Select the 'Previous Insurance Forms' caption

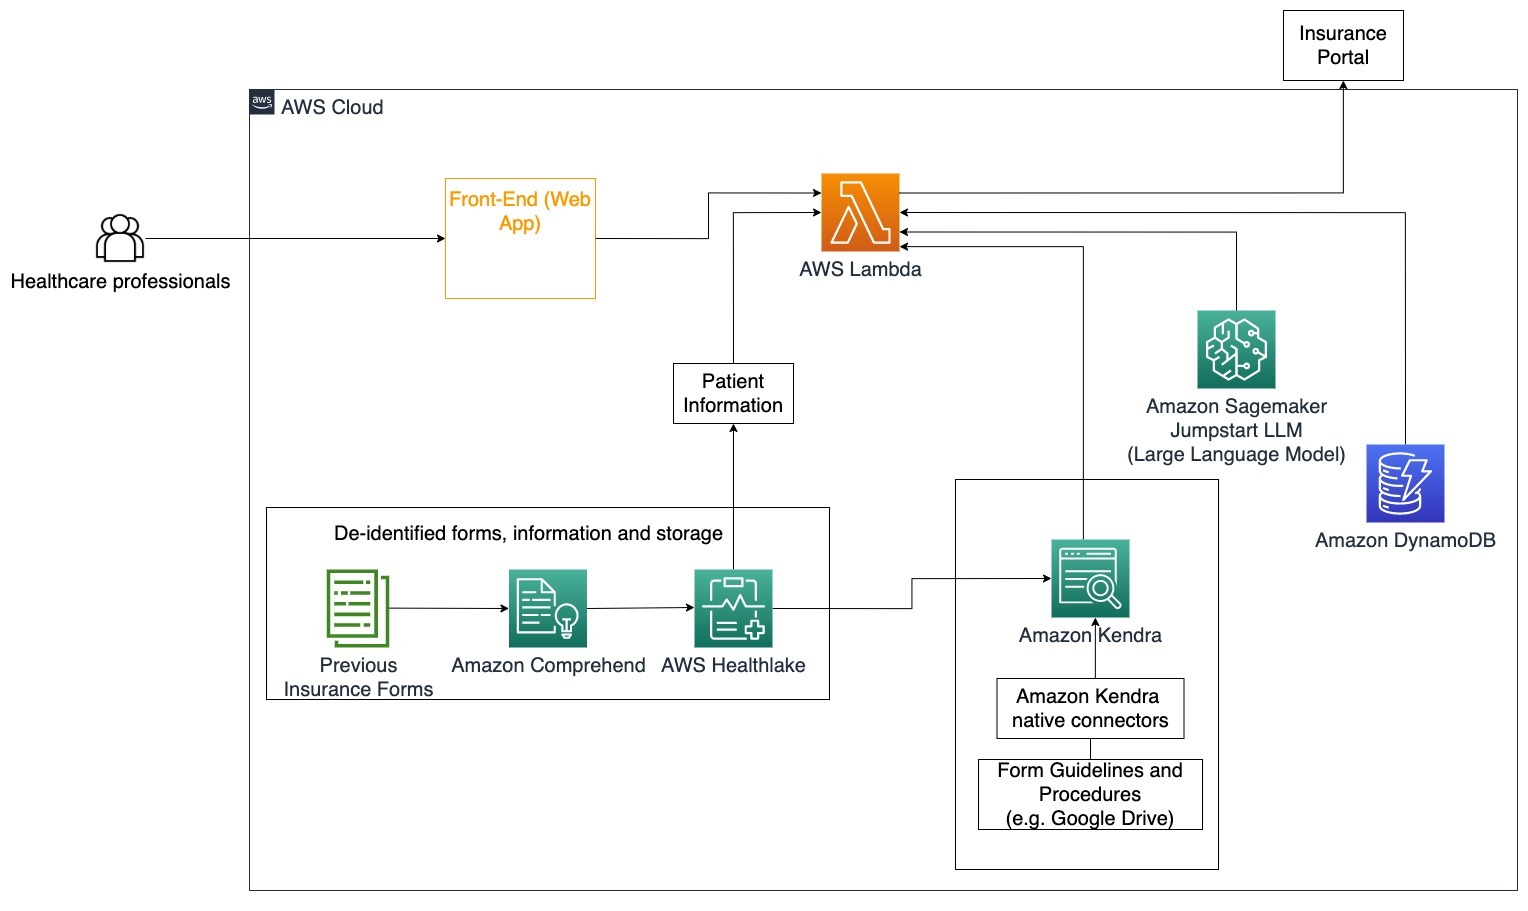(358, 677)
